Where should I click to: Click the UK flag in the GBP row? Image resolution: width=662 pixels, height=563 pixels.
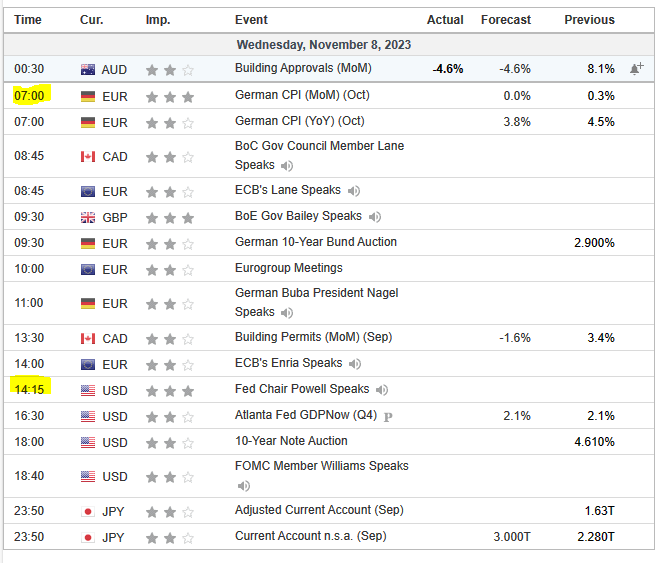[x=87, y=217]
